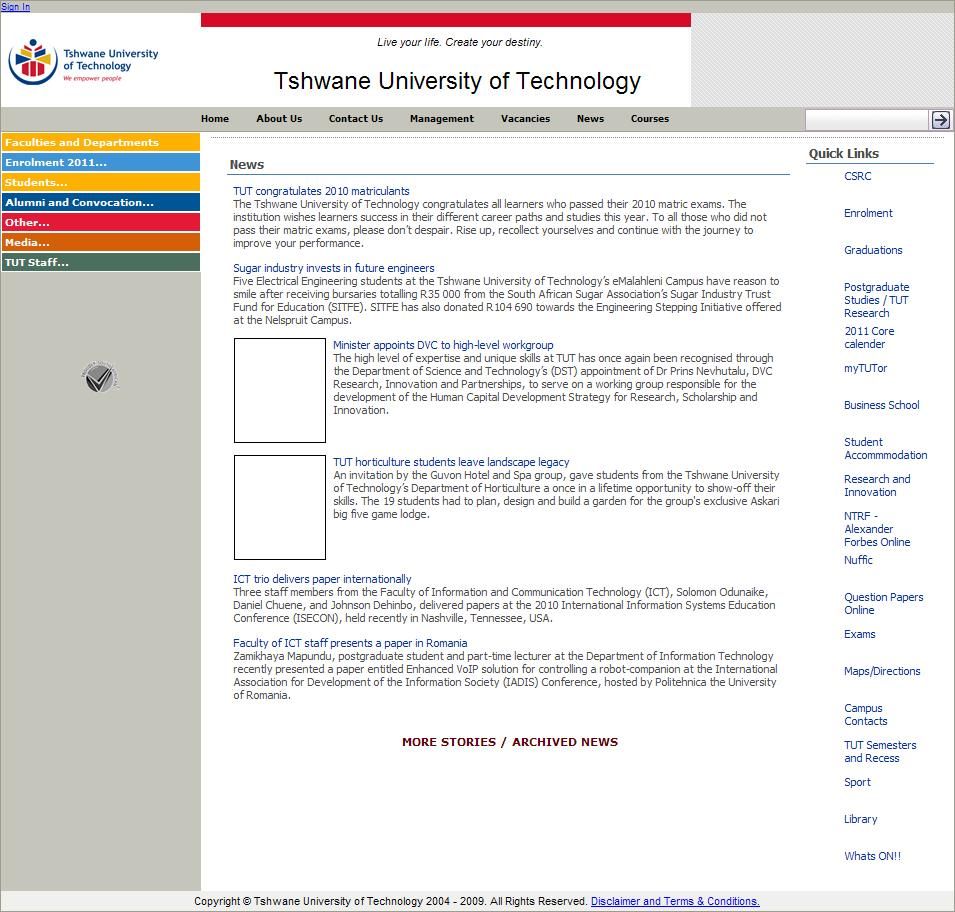Open the Management menu item
The width and height of the screenshot is (955, 912).
click(442, 119)
